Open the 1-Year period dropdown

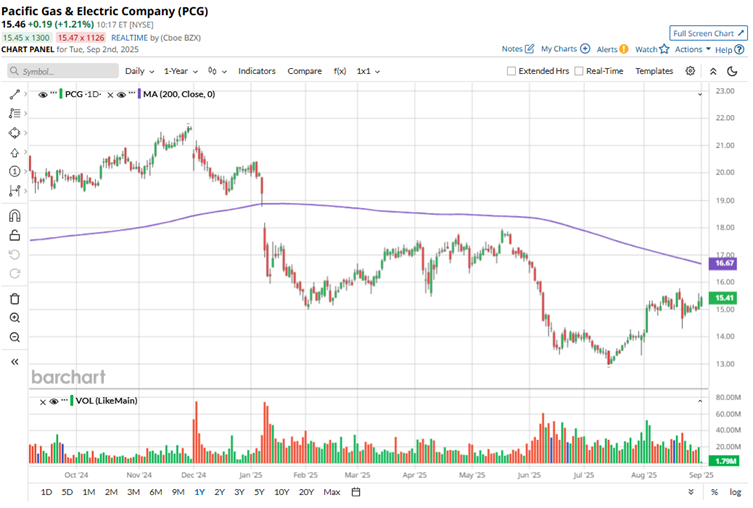pyautogui.click(x=181, y=71)
